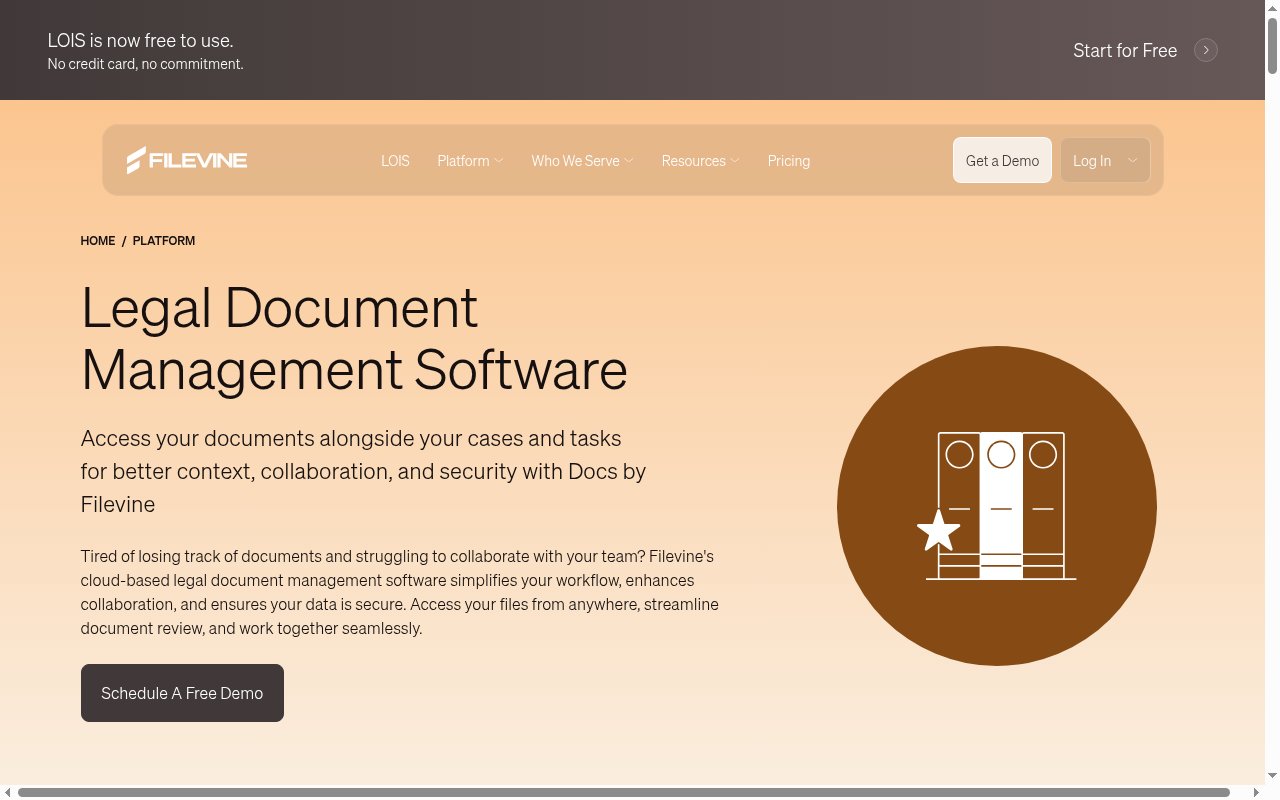The width and height of the screenshot is (1280, 800).
Task: Click the scroll right arrow at bottom
Action: [x=1257, y=793]
